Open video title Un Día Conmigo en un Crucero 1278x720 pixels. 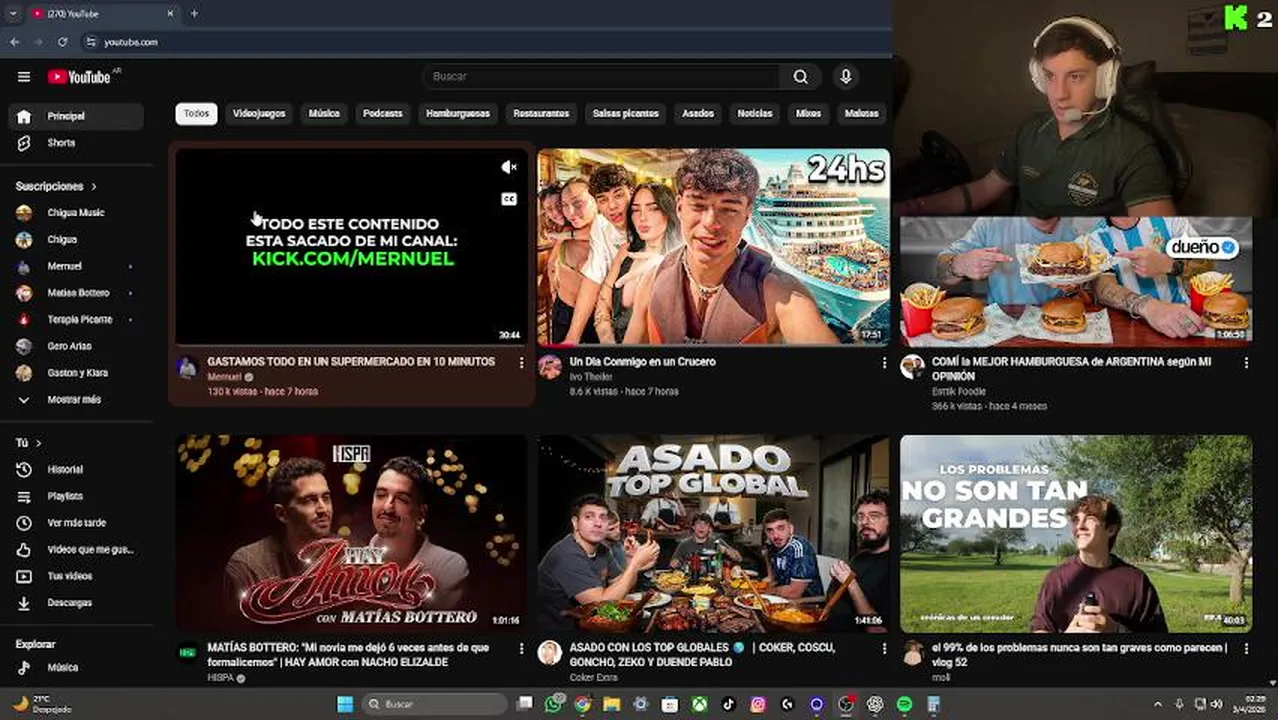642,362
